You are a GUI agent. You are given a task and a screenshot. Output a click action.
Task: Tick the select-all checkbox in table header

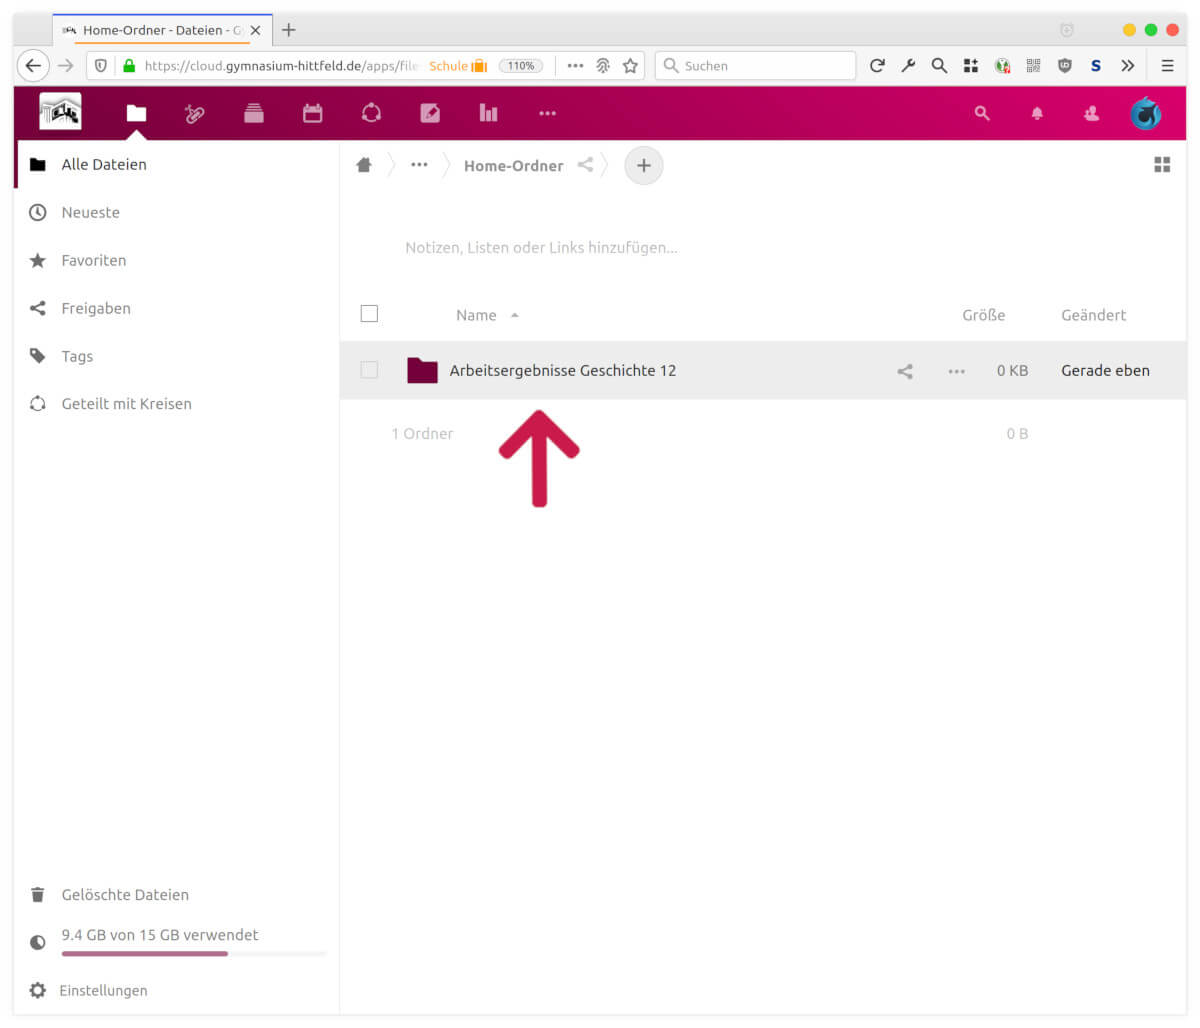(x=369, y=314)
